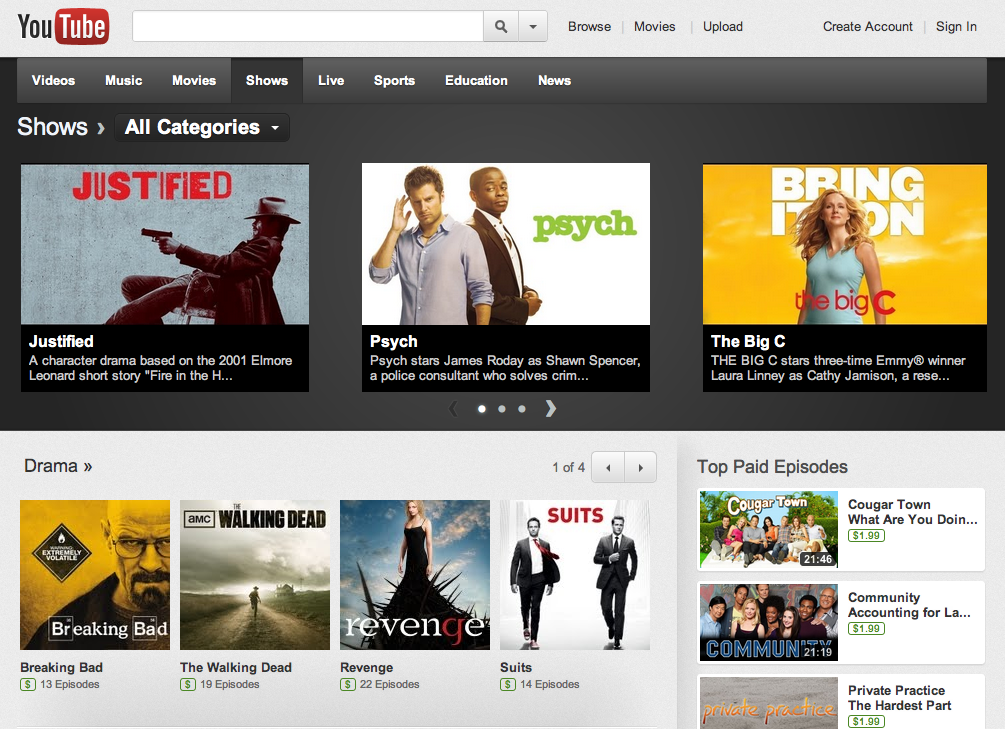Viewport: 1005px width, 729px height.
Task: Select the first carousel page dot
Action: 482,408
